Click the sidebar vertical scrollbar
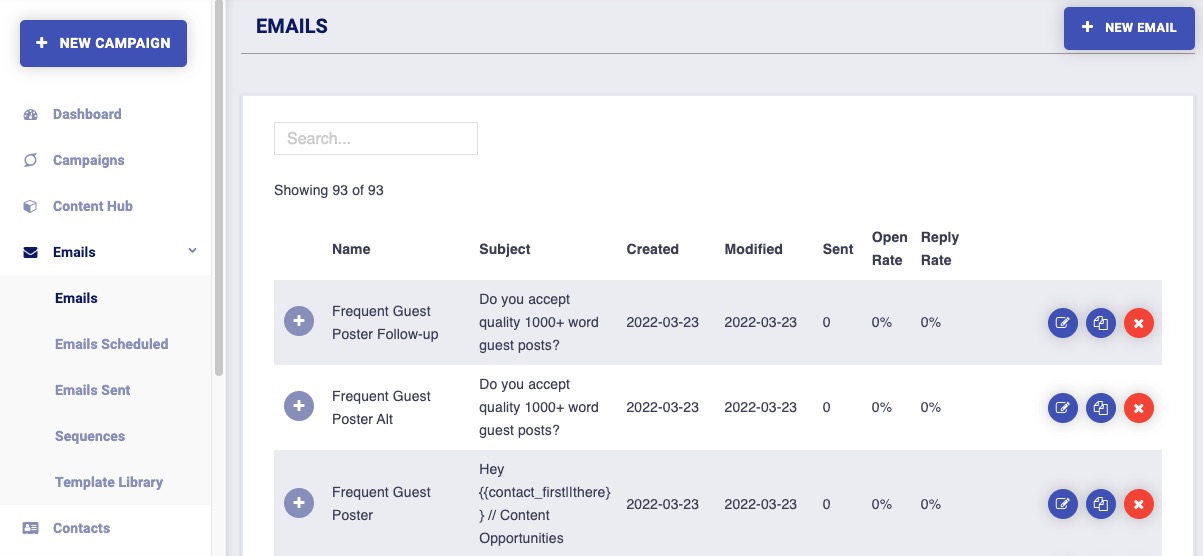 click(219, 190)
